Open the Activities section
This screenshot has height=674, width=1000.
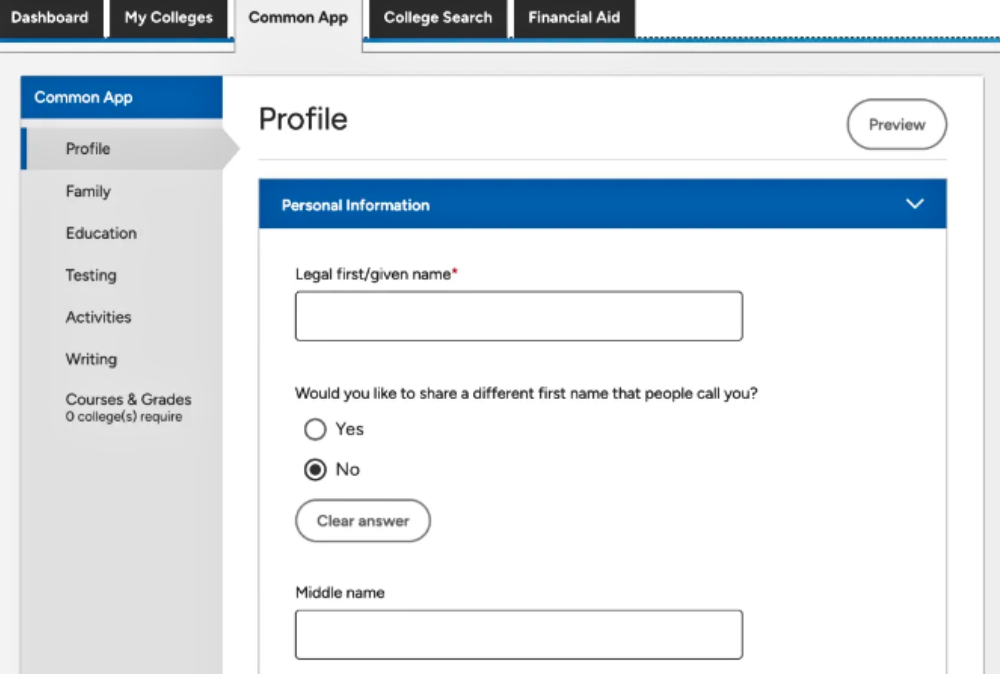[98, 317]
